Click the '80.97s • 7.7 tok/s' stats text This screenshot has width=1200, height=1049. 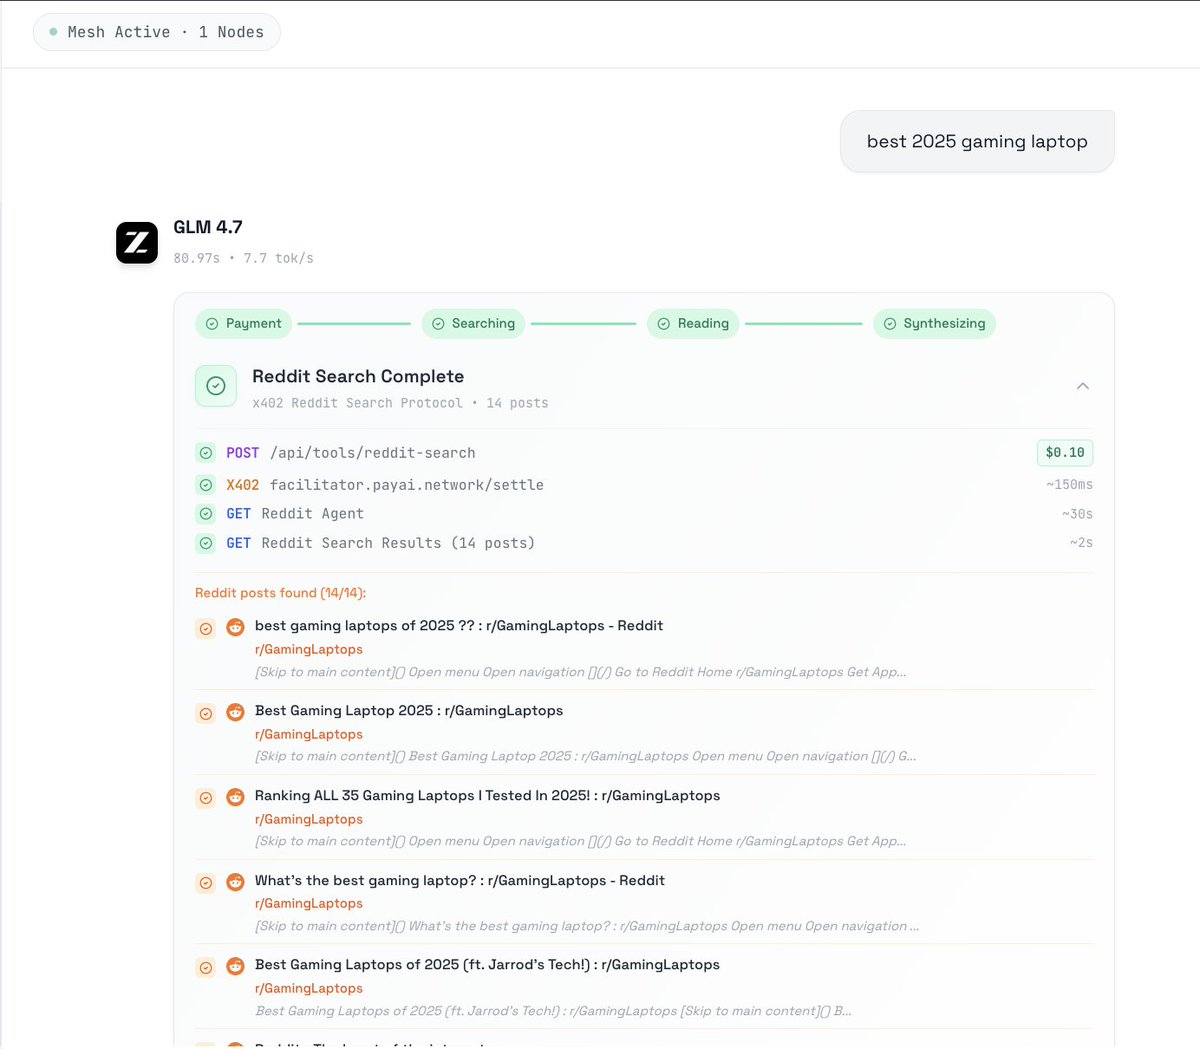point(243,258)
